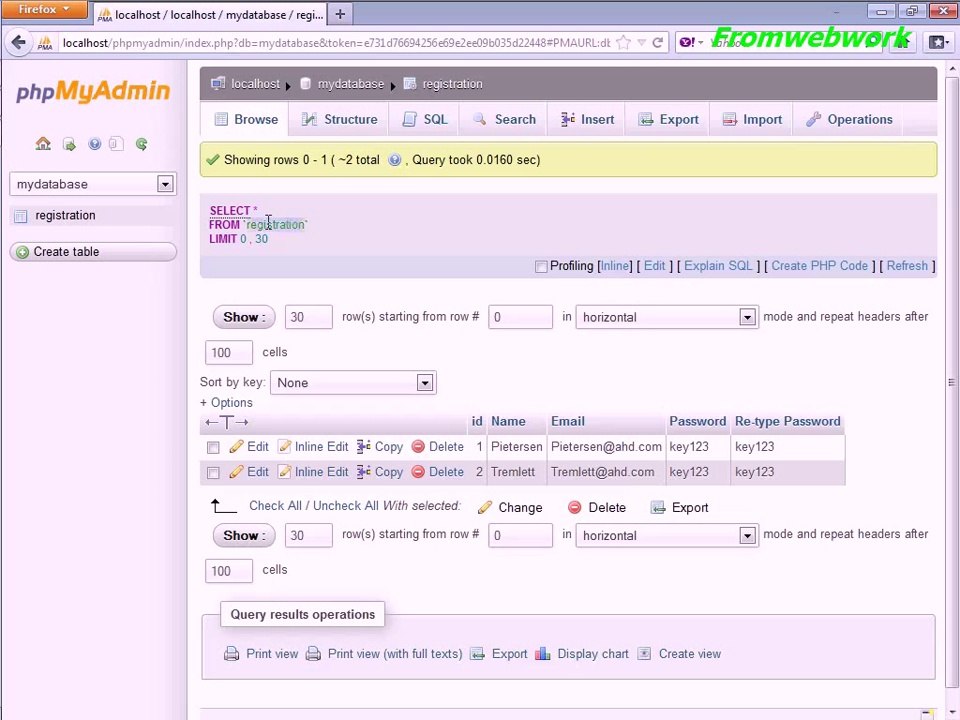Click printer icon for Print view with full texts

(x=313, y=654)
